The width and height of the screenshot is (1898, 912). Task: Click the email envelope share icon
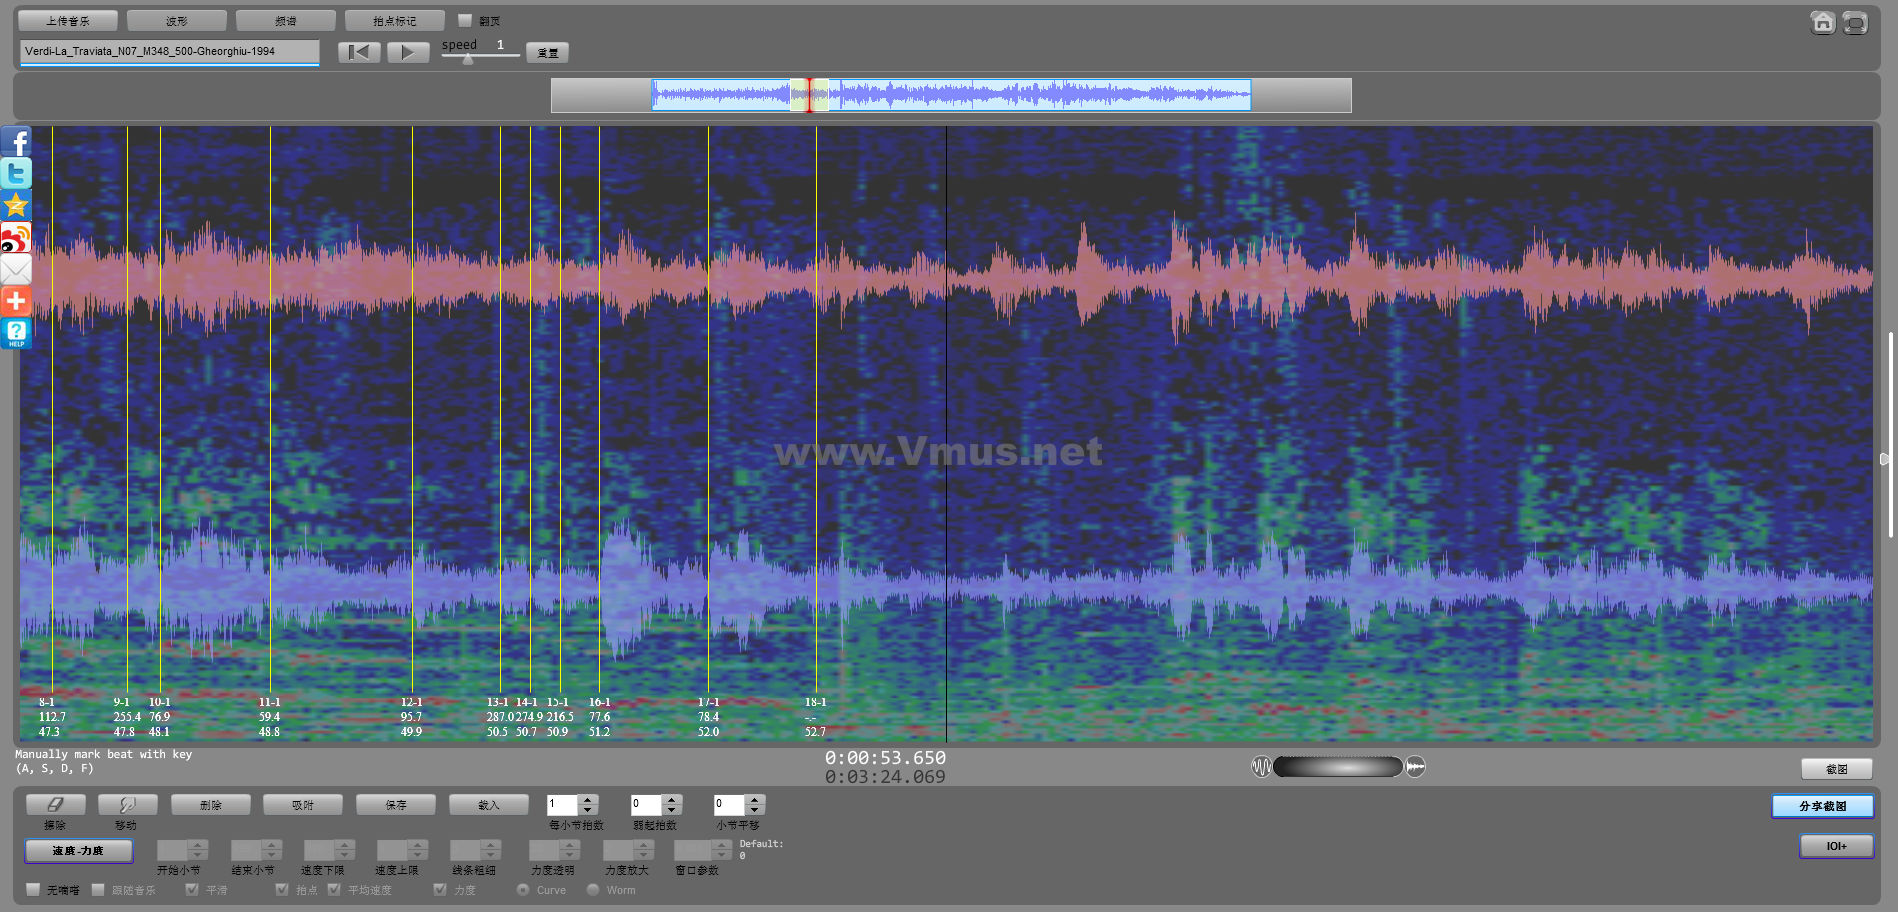pyautogui.click(x=16, y=270)
